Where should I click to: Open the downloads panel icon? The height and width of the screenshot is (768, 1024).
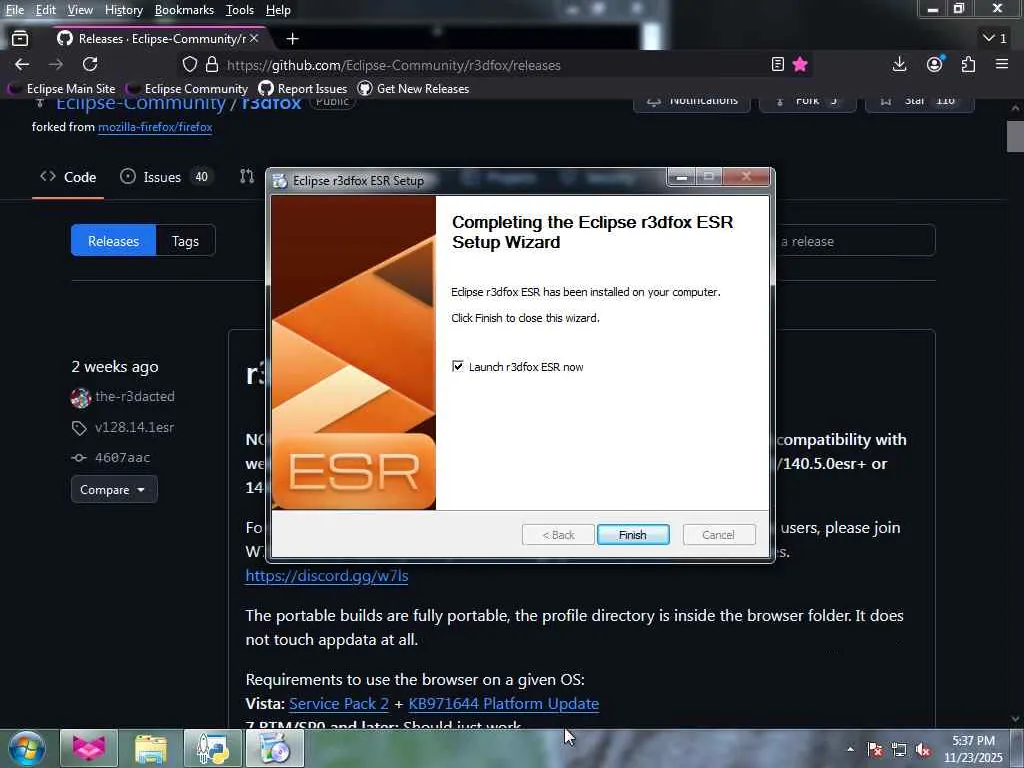pyautogui.click(x=899, y=64)
